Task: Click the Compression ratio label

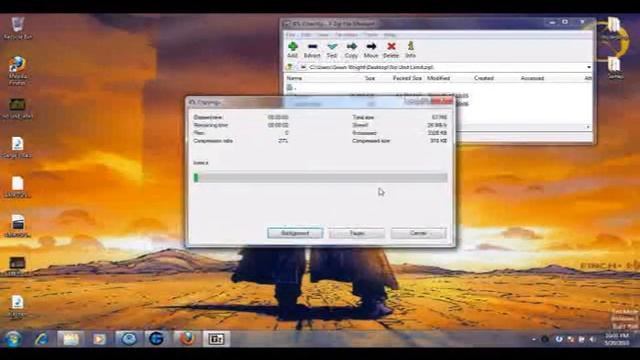Action: pyautogui.click(x=213, y=141)
